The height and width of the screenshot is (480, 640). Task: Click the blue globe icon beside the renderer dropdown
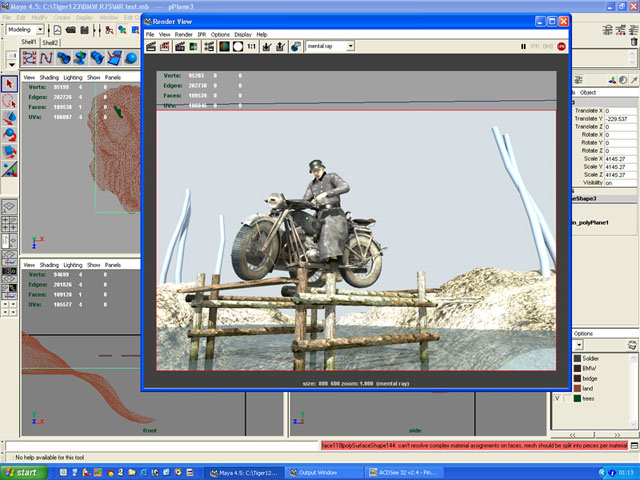coord(296,47)
